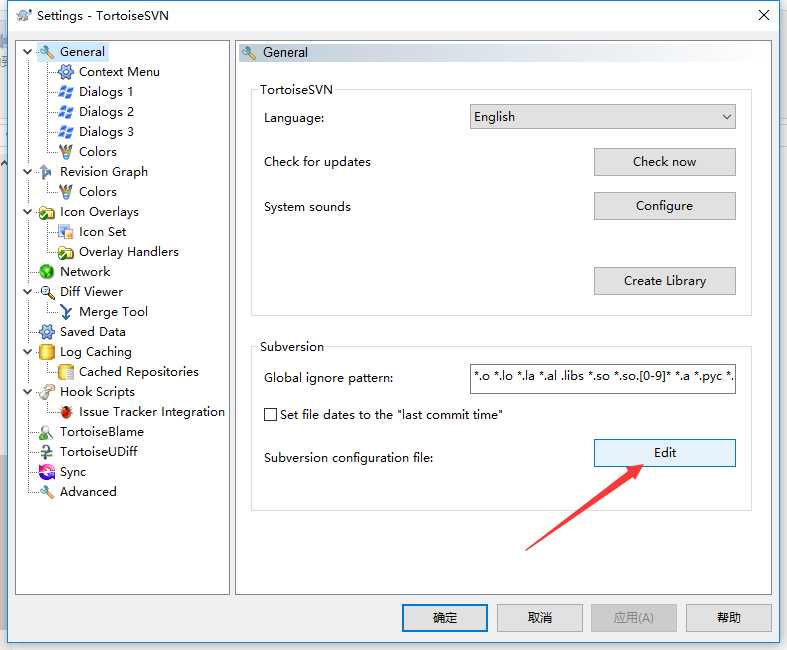
Task: Select Icon Set in the tree
Action: [102, 232]
